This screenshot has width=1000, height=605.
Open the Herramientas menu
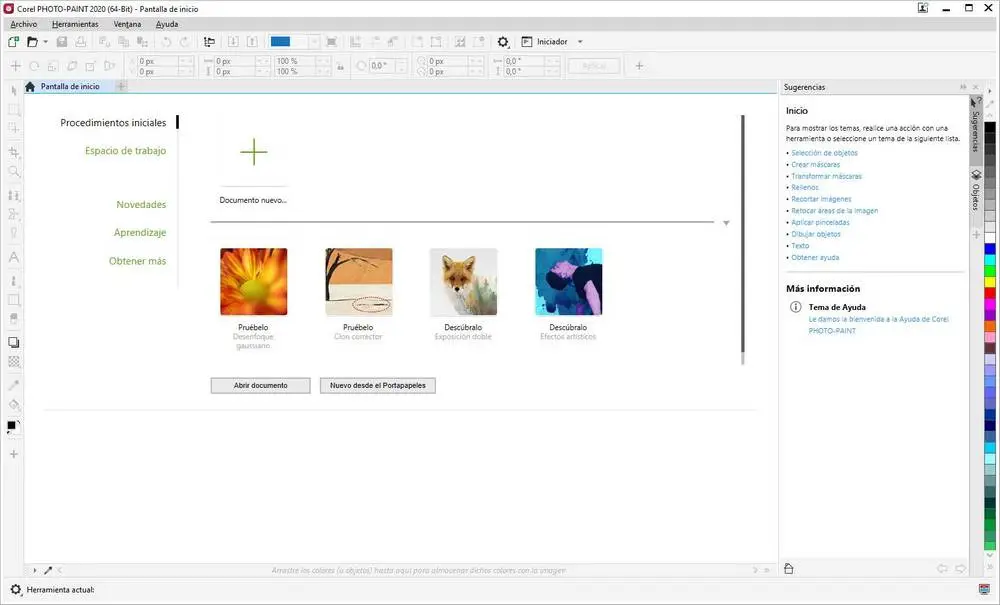click(75, 24)
